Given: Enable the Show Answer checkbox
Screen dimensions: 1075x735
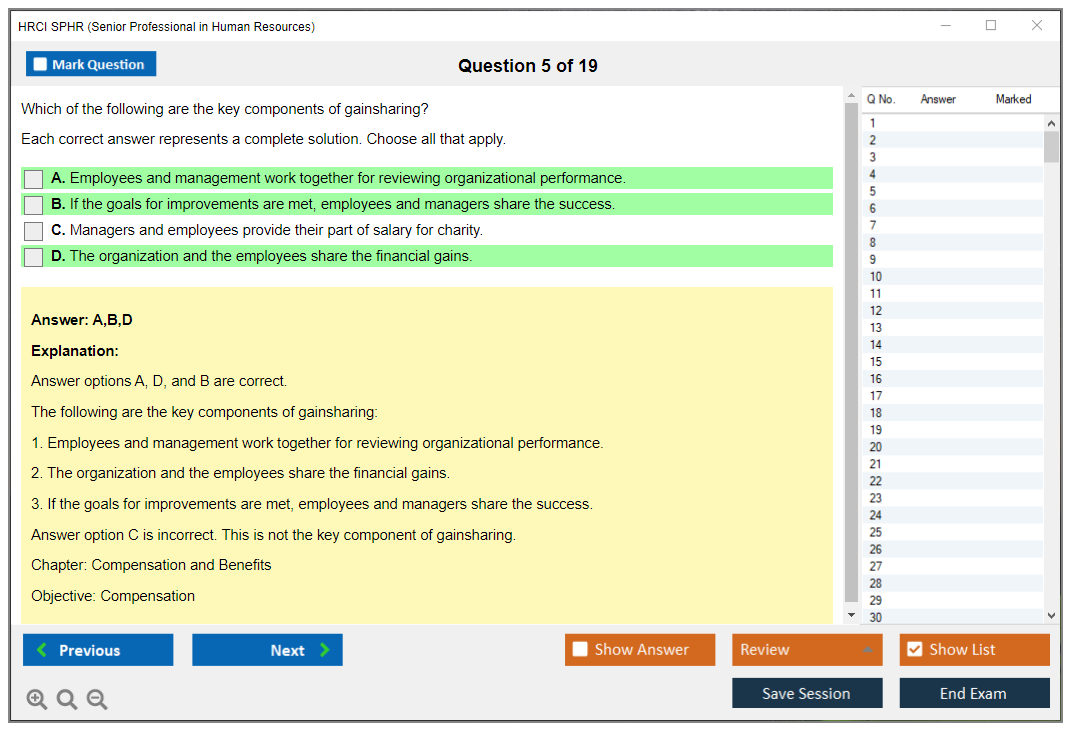Looking at the screenshot, I should coord(580,650).
